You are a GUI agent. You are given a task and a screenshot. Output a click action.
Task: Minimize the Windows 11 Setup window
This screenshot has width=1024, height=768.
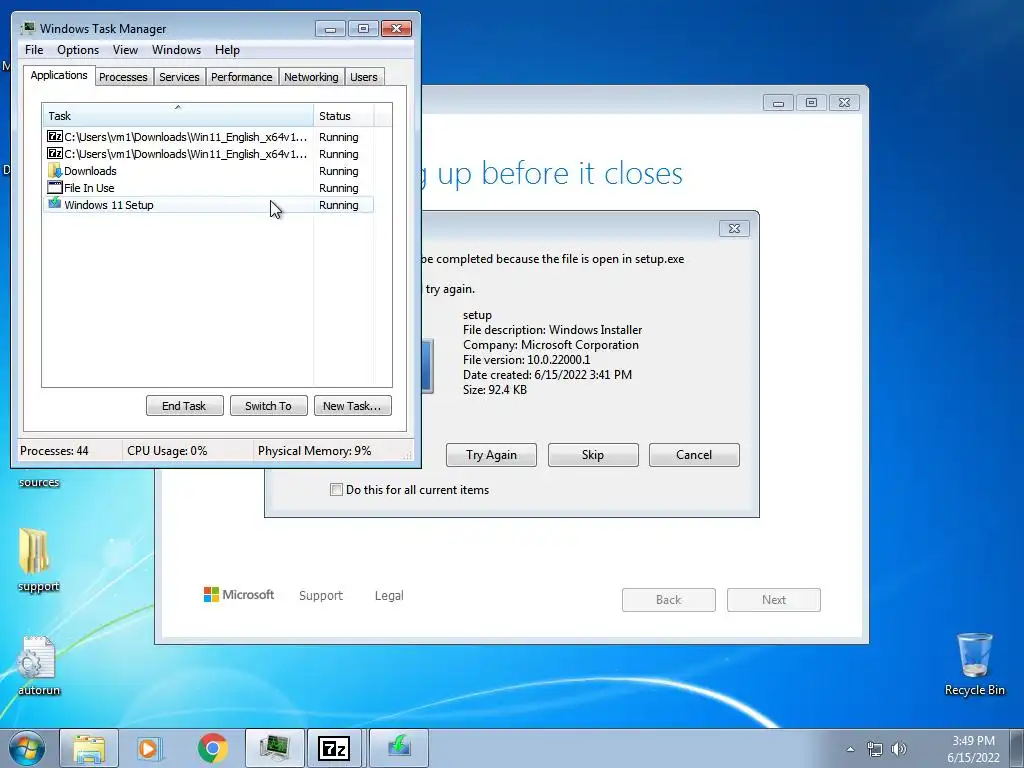[778, 103]
